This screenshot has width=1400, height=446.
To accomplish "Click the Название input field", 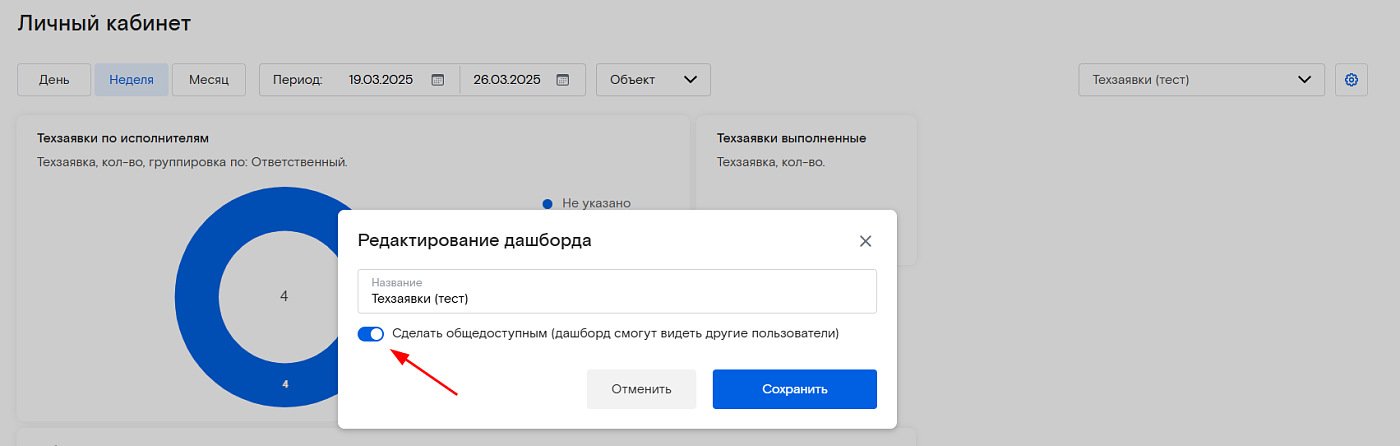I will 617,291.
